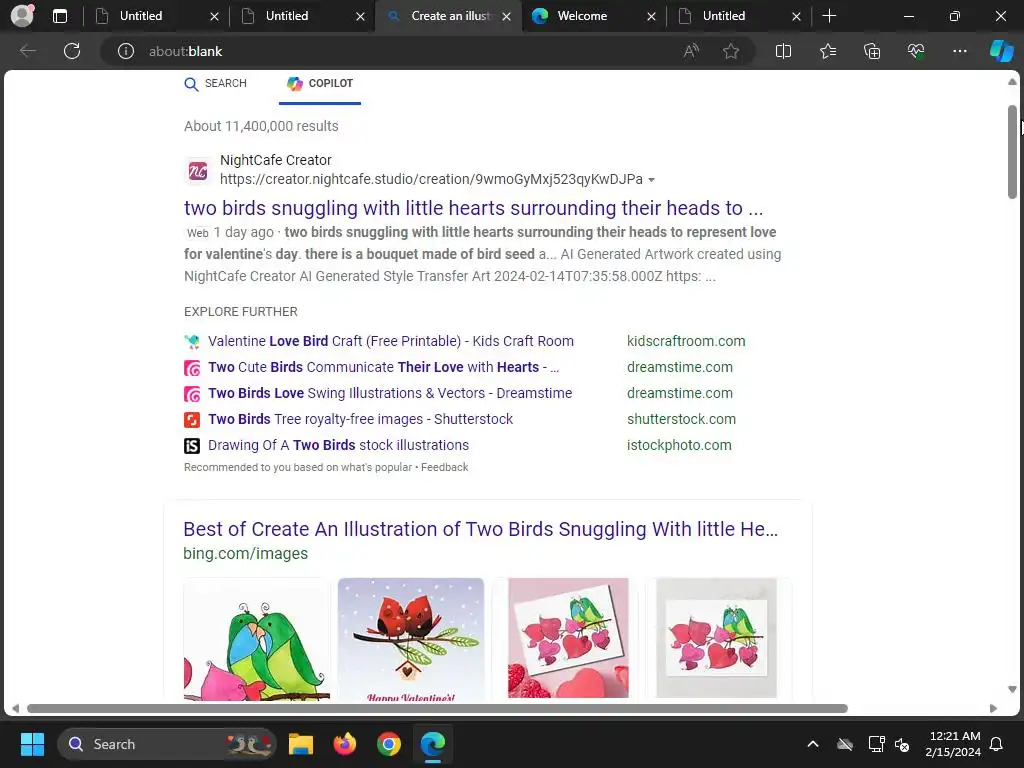This screenshot has height=768, width=1024.
Task: Open the tab actions menu icon
Action: pyautogui.click(x=60, y=16)
